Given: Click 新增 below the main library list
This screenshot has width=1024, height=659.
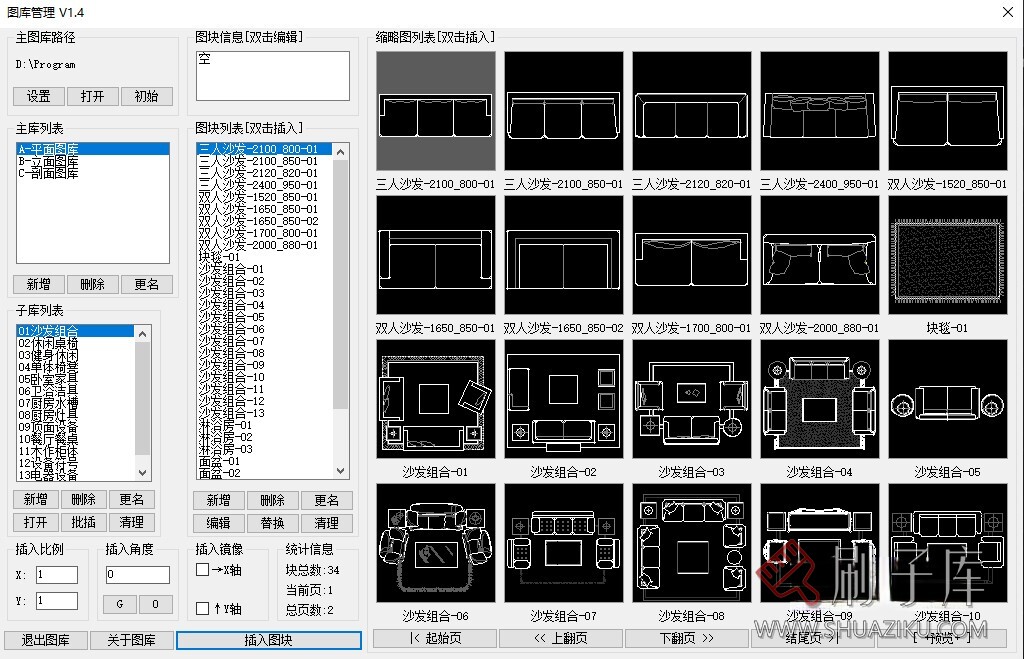Looking at the screenshot, I should (x=38, y=284).
